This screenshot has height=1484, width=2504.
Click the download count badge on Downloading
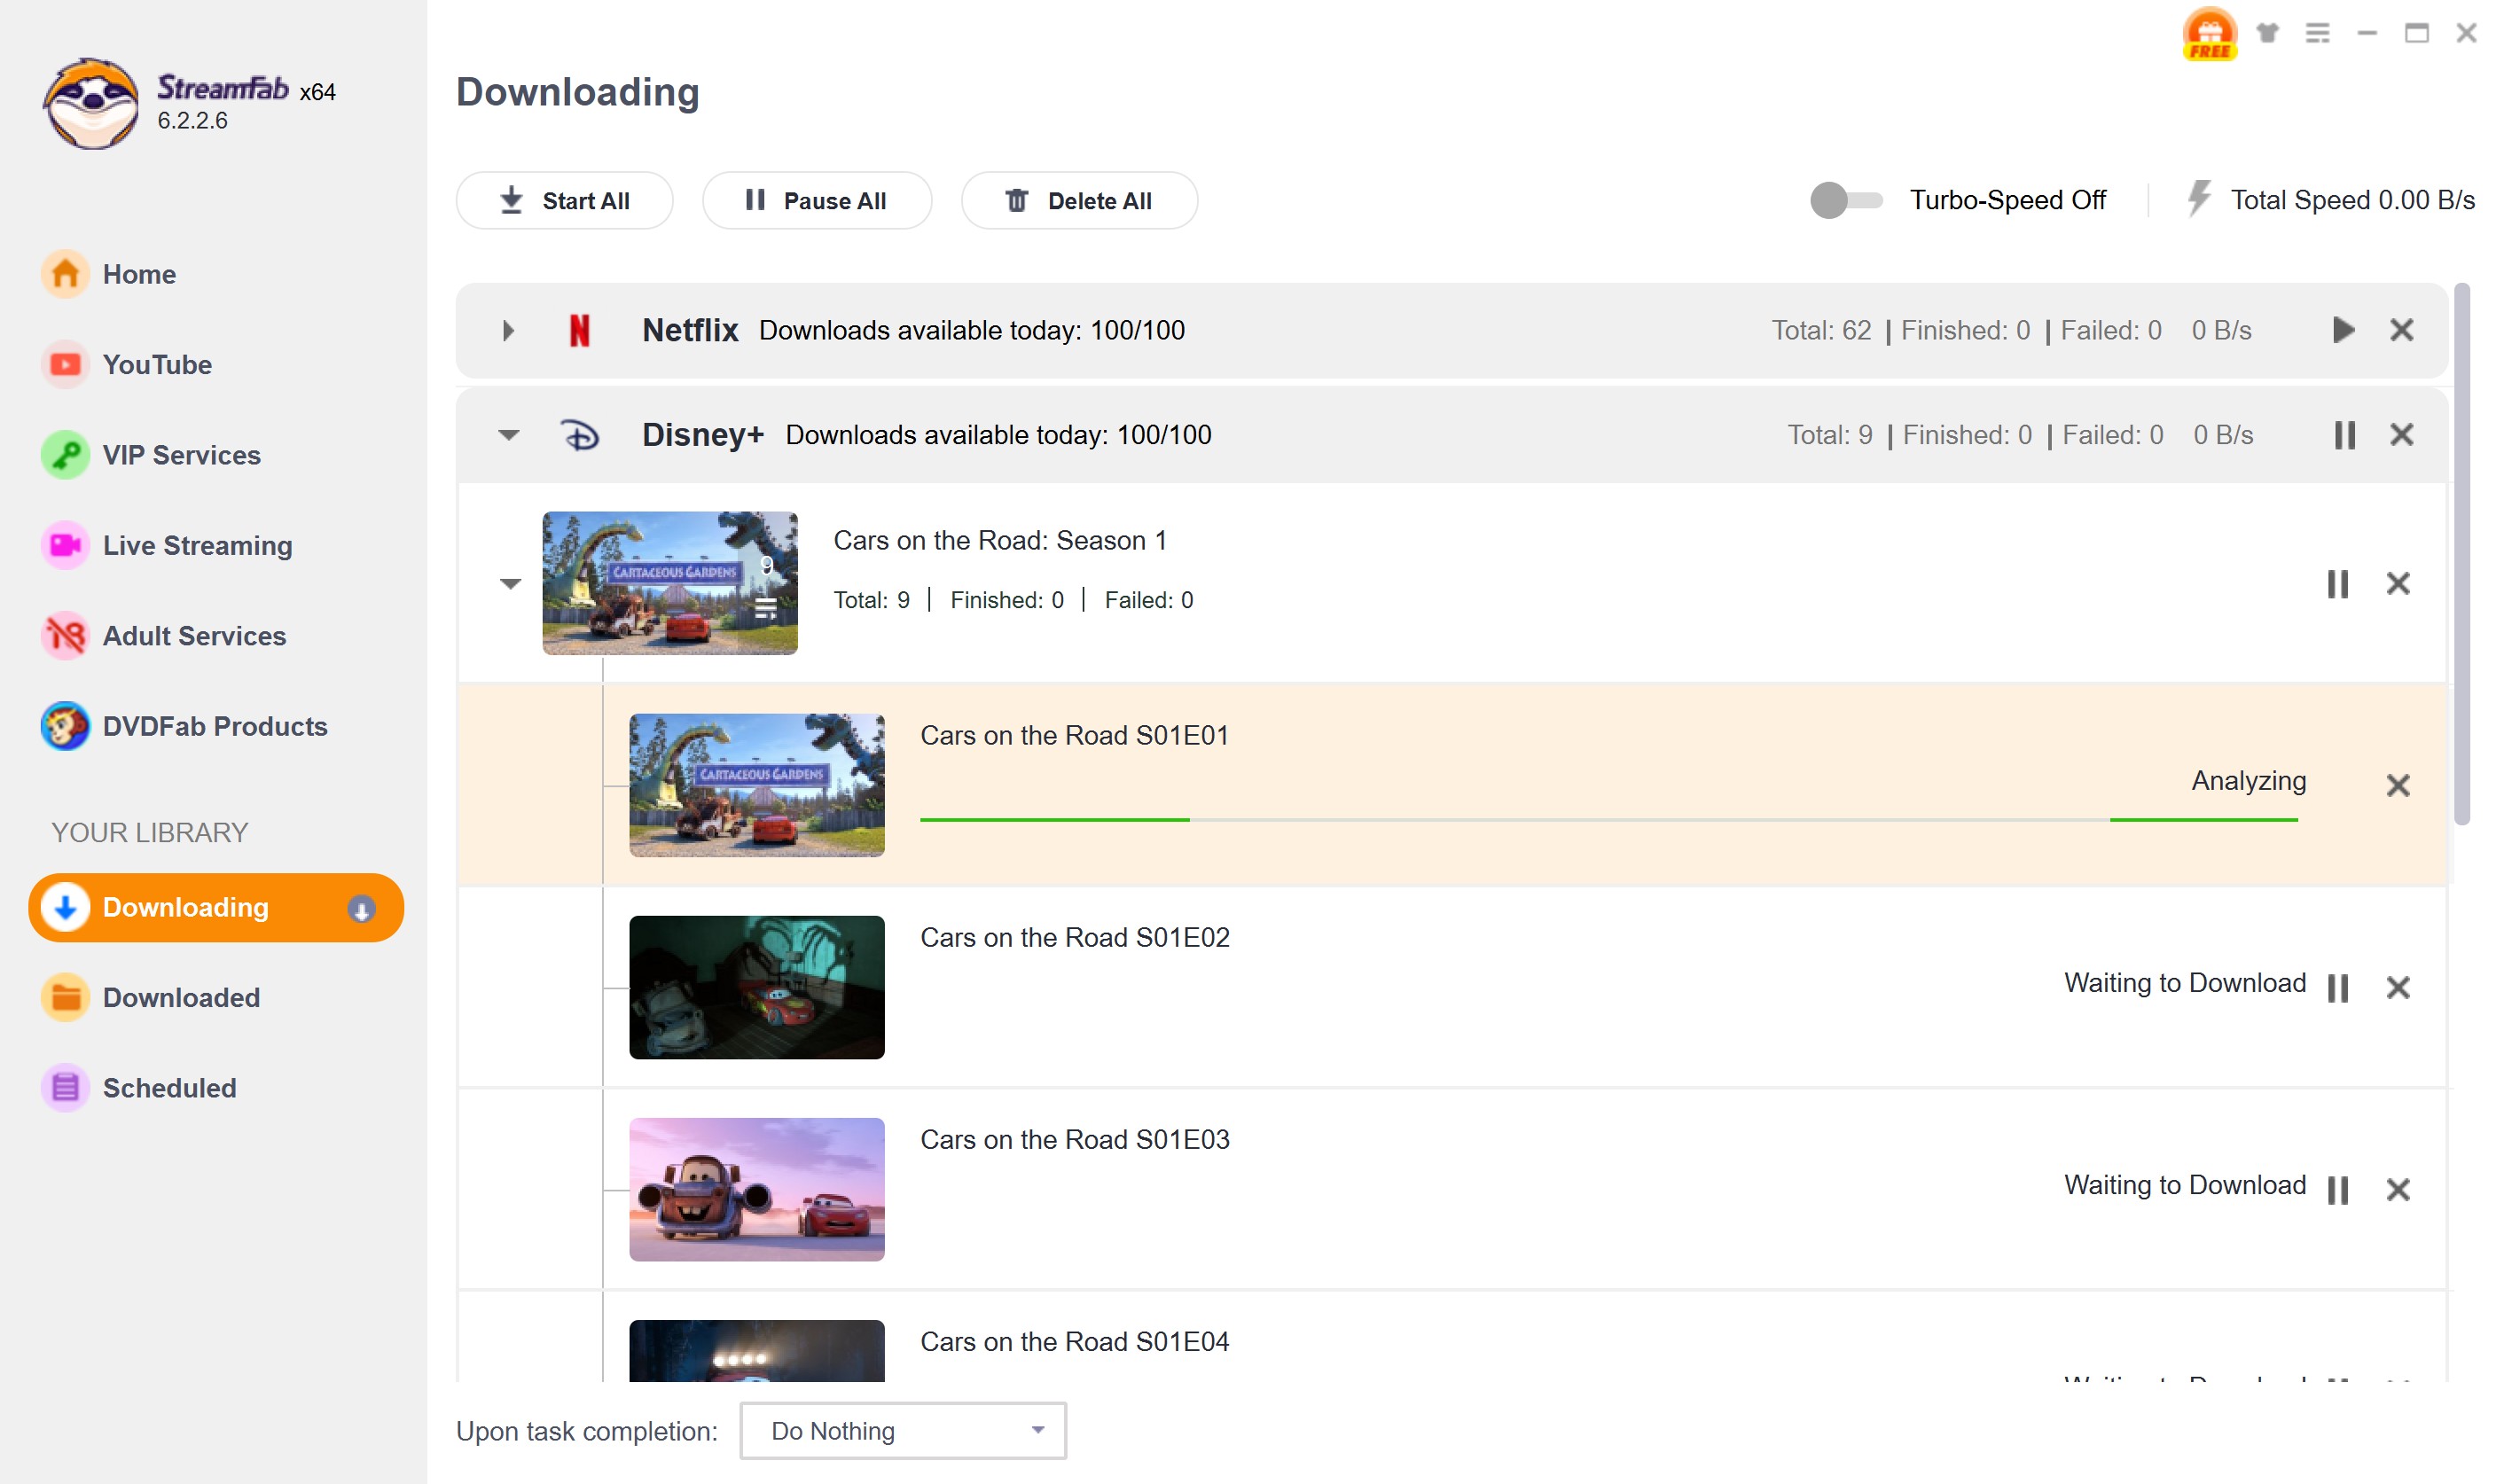[361, 908]
